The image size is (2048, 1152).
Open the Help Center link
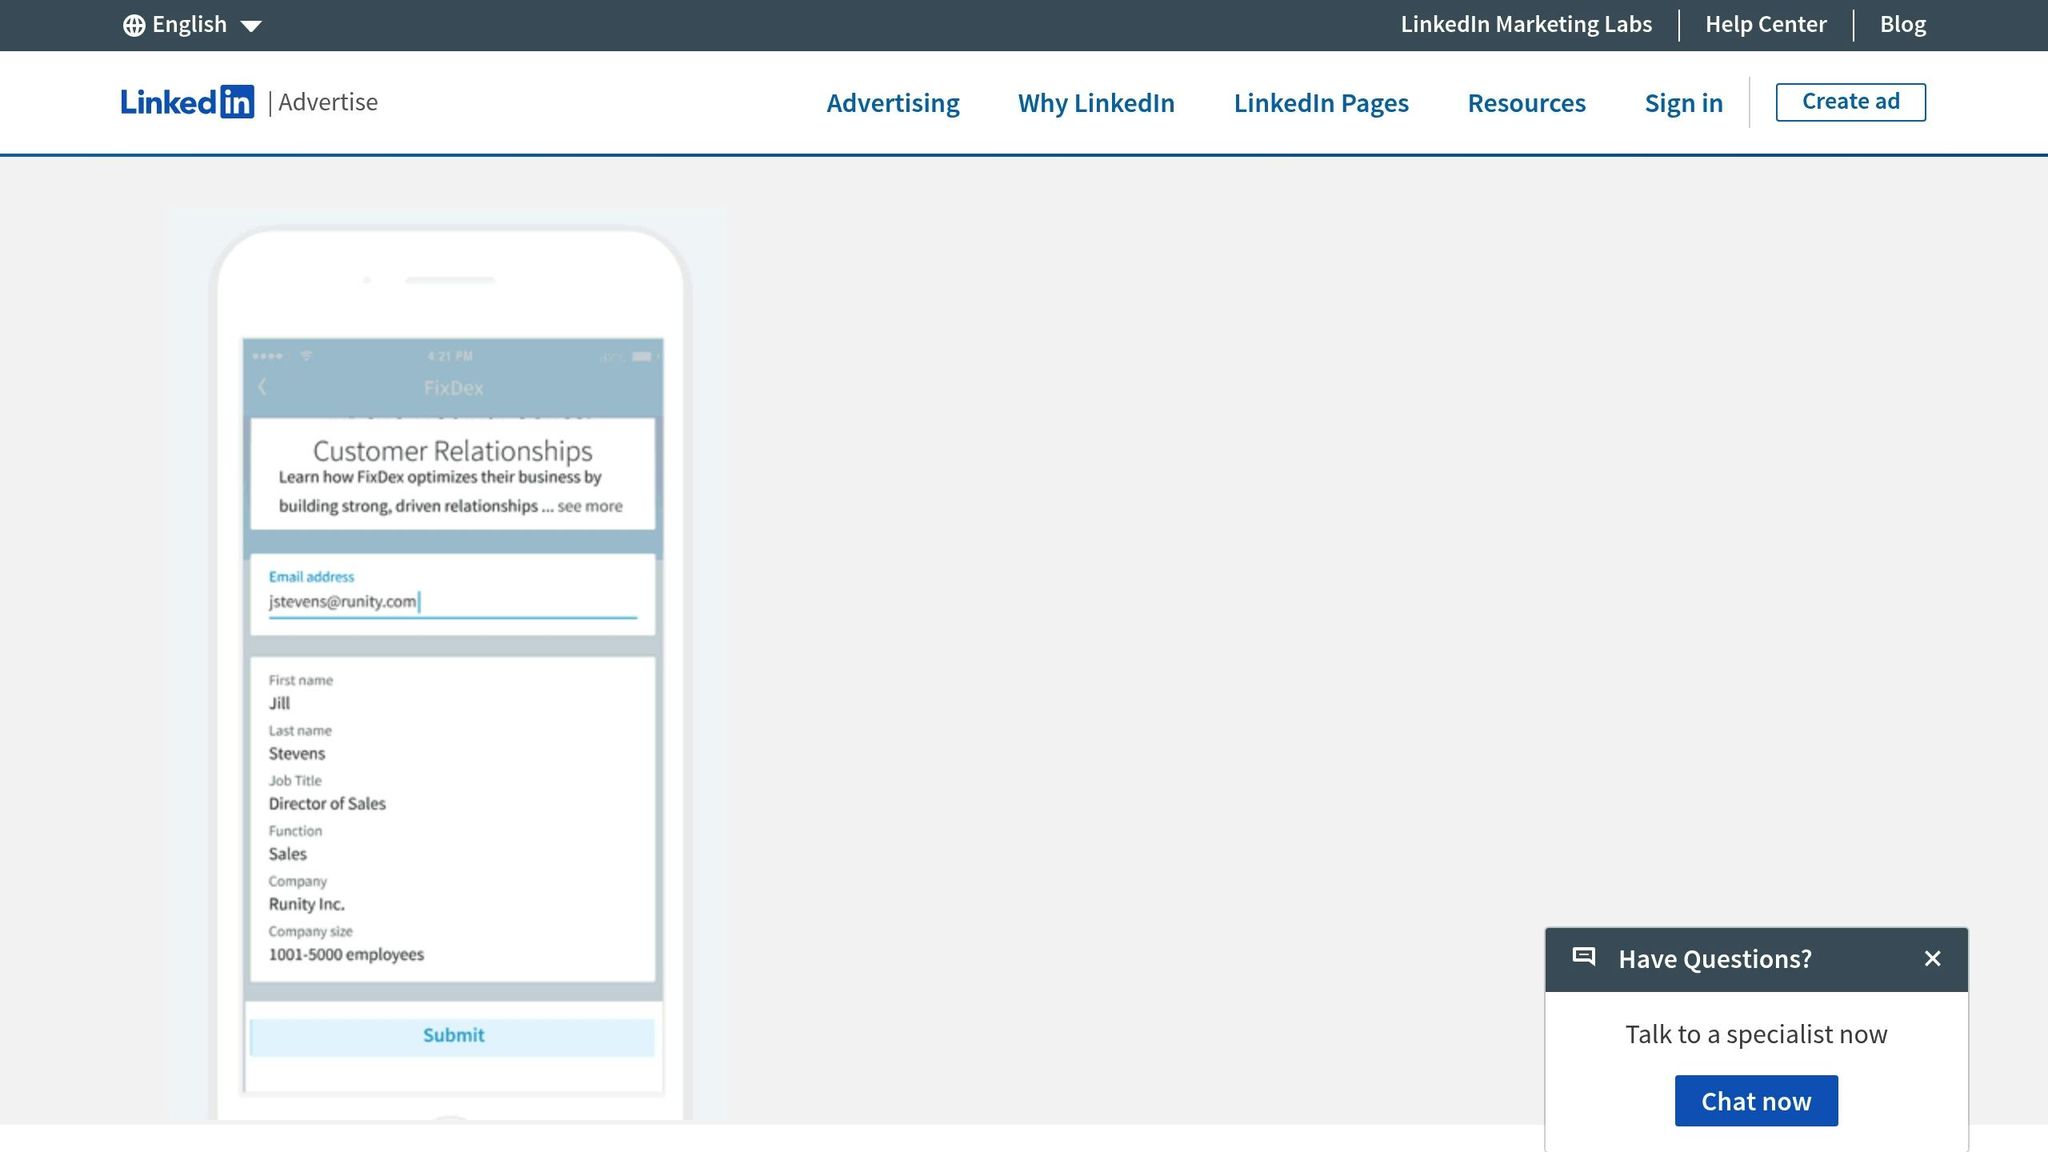[x=1765, y=25]
